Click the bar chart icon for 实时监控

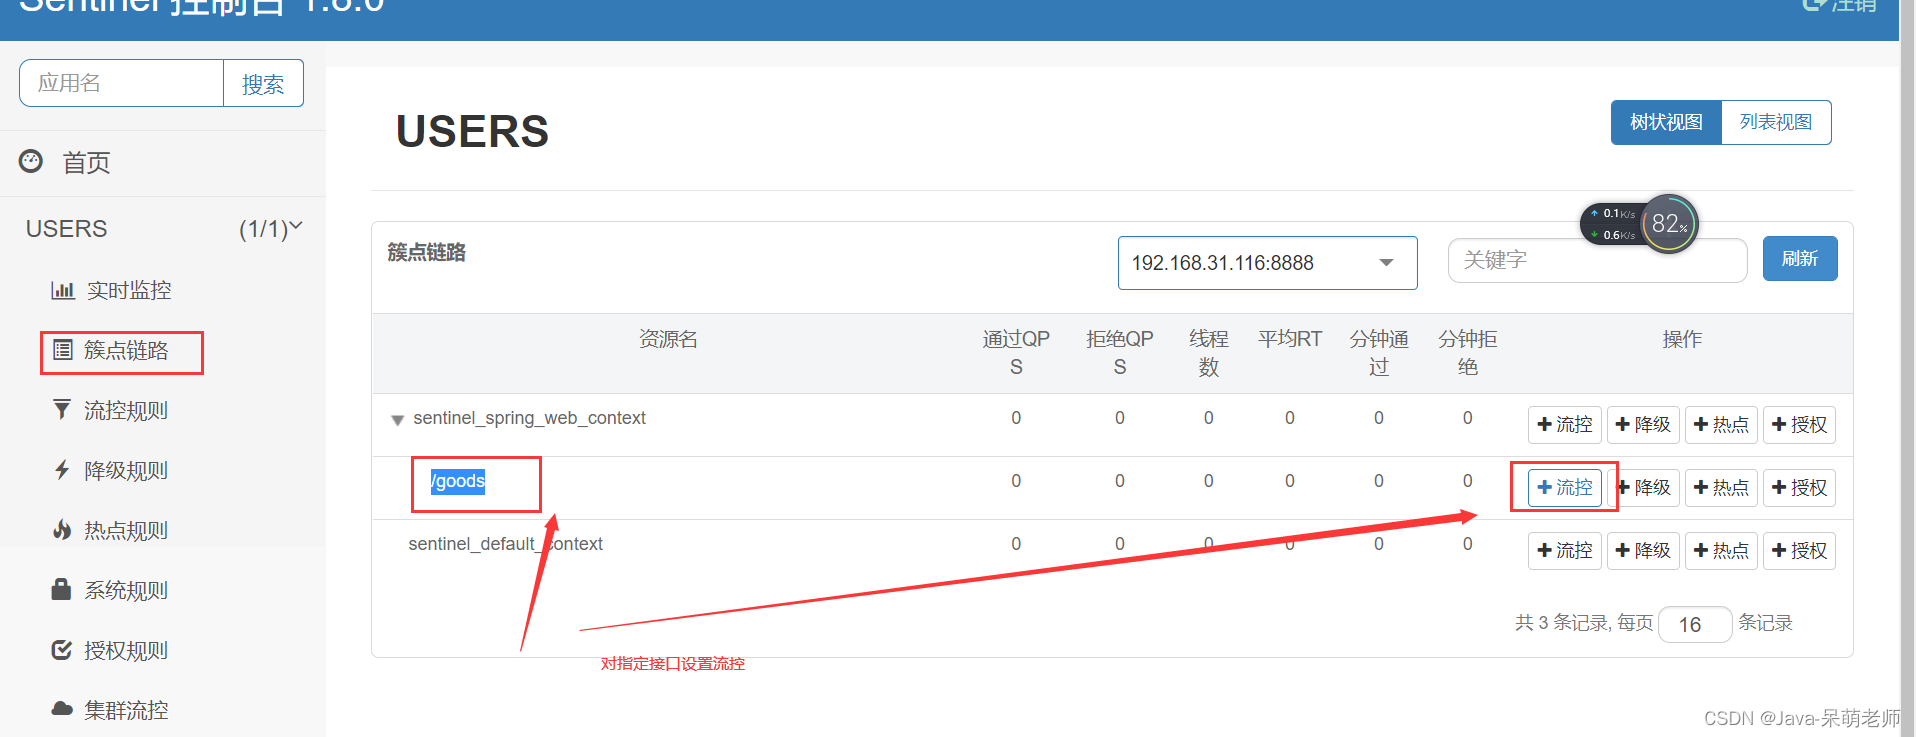coord(63,290)
